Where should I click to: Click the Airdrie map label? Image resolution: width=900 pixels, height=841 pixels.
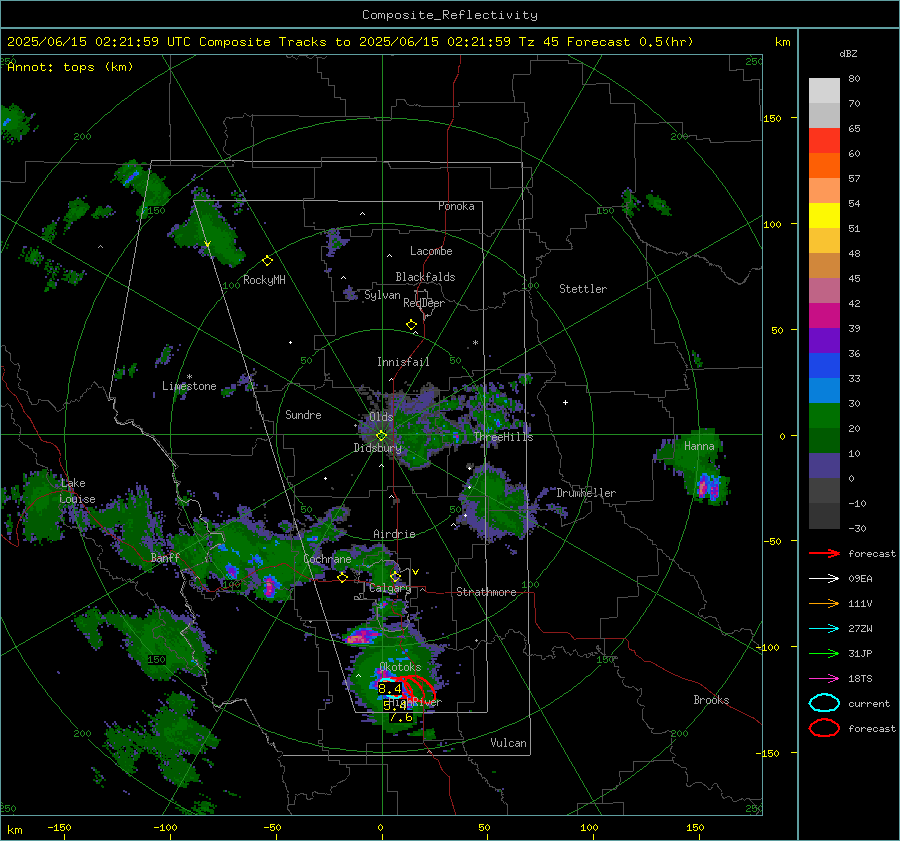click(x=394, y=534)
